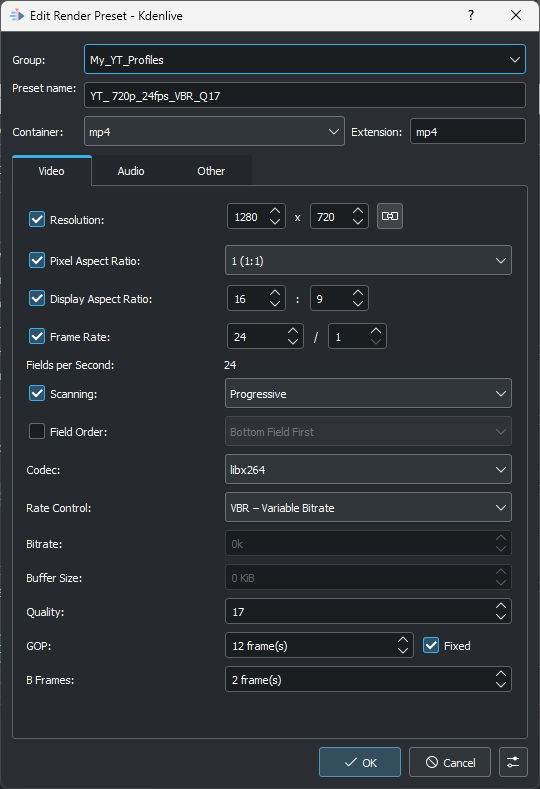Toggle the Fixed GOP checkbox
This screenshot has width=540, height=789.
tap(431, 645)
